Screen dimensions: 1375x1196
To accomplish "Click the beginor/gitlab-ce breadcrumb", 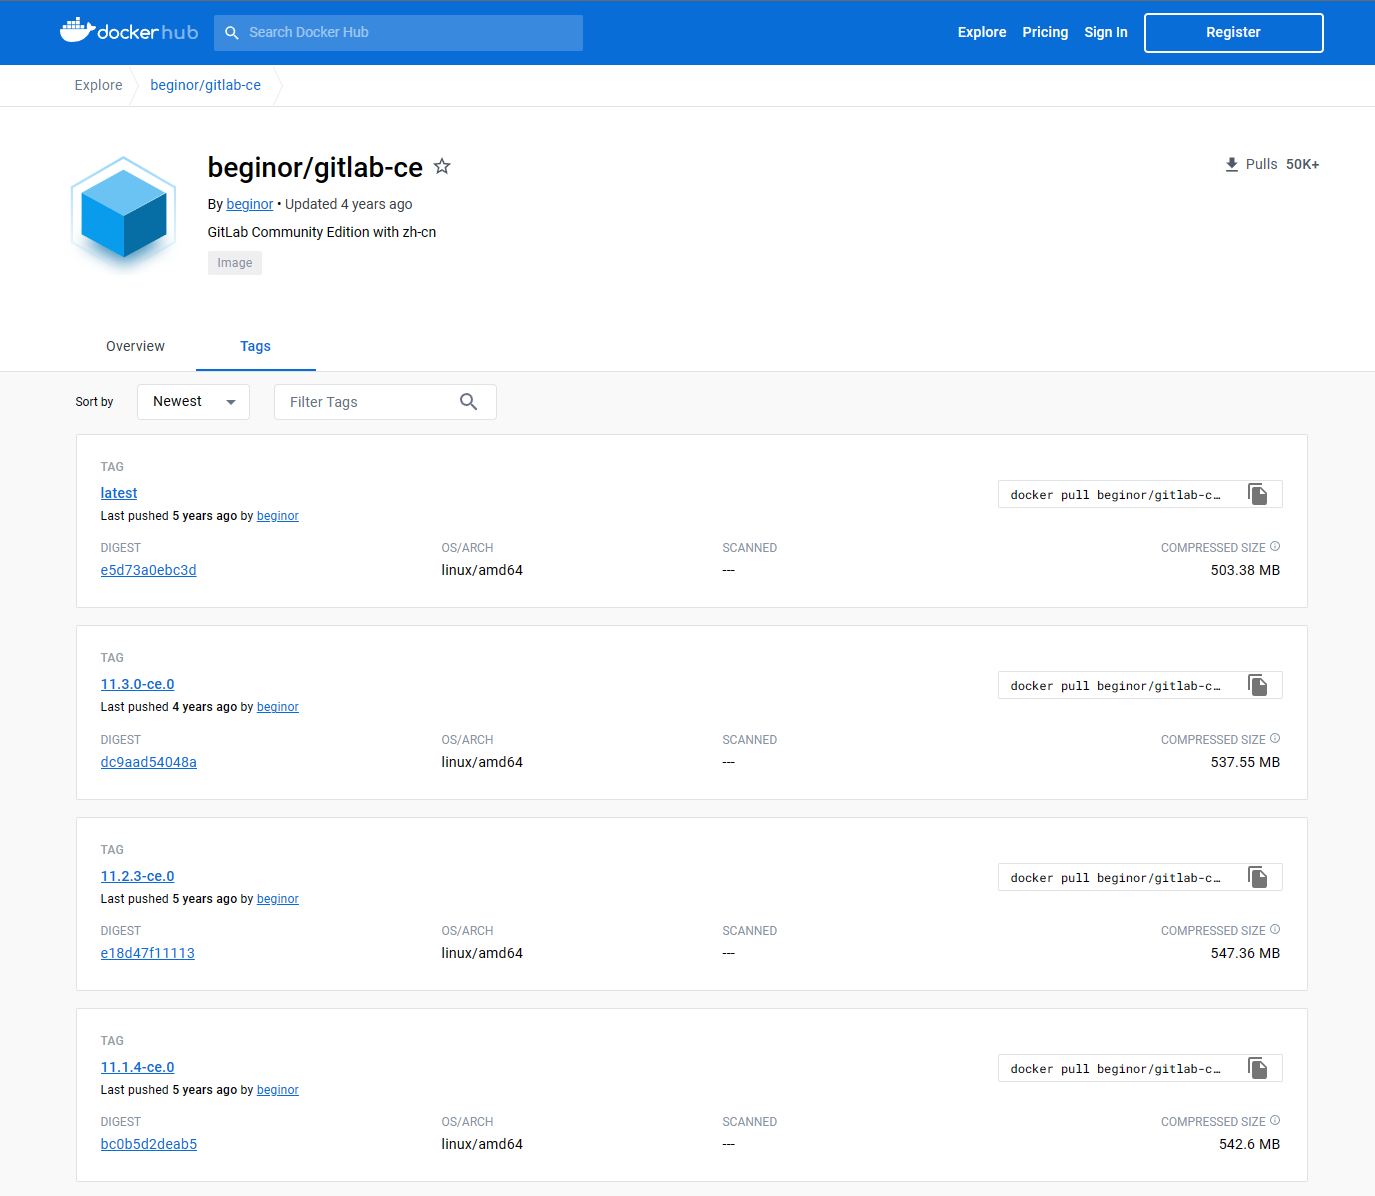I will click(206, 85).
